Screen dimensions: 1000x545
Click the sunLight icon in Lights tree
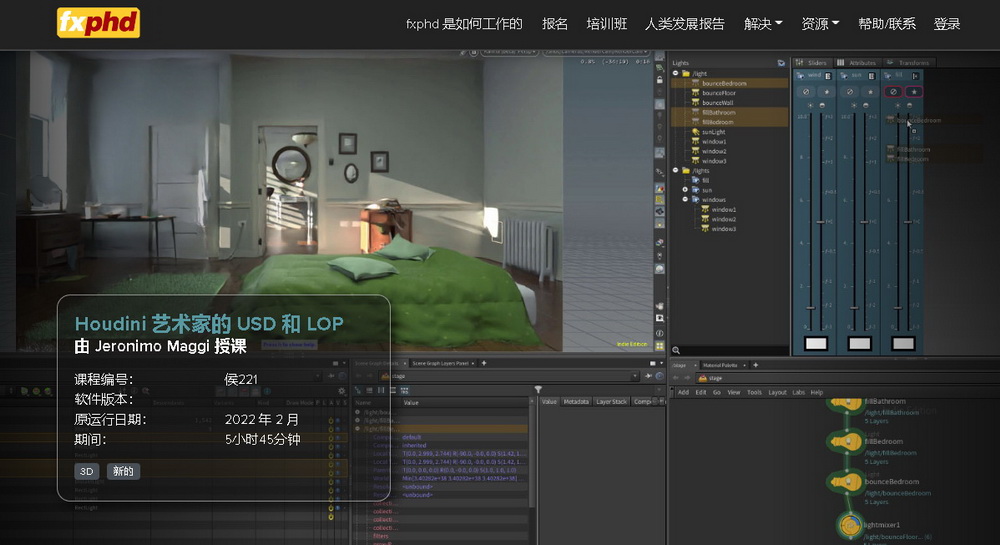coord(696,132)
